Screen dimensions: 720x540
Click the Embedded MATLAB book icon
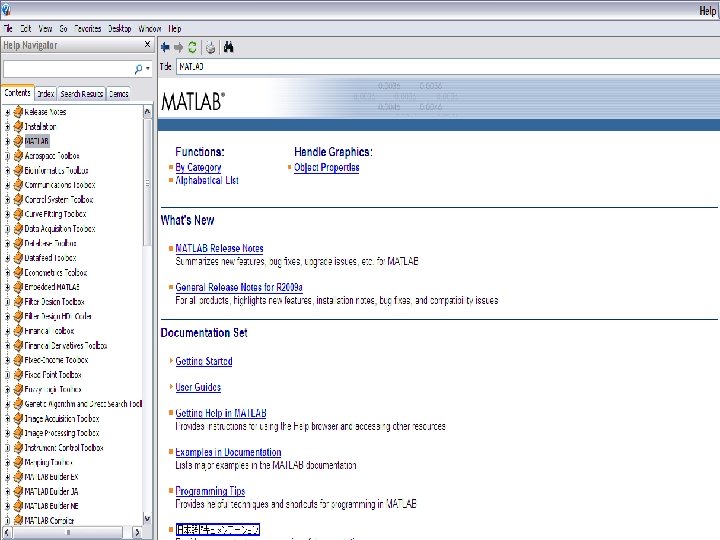pos(18,287)
